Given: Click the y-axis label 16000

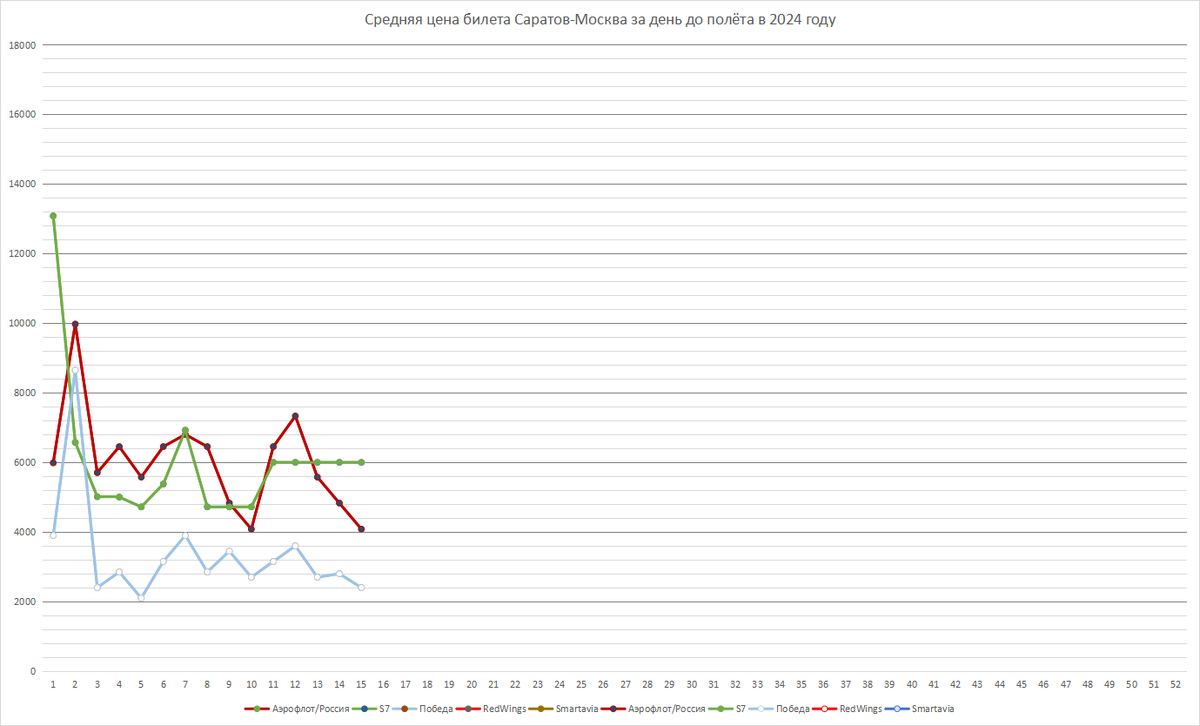Looking at the screenshot, I should click(x=22, y=115).
